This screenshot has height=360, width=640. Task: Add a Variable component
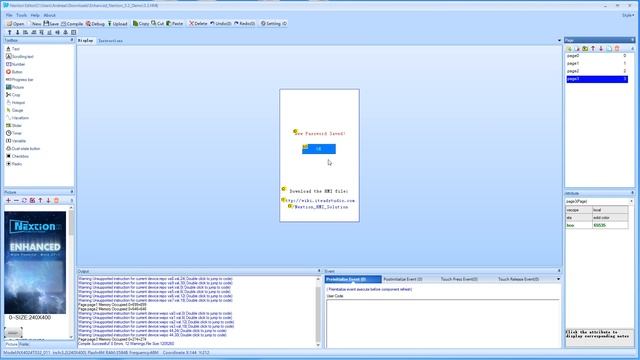(16, 141)
